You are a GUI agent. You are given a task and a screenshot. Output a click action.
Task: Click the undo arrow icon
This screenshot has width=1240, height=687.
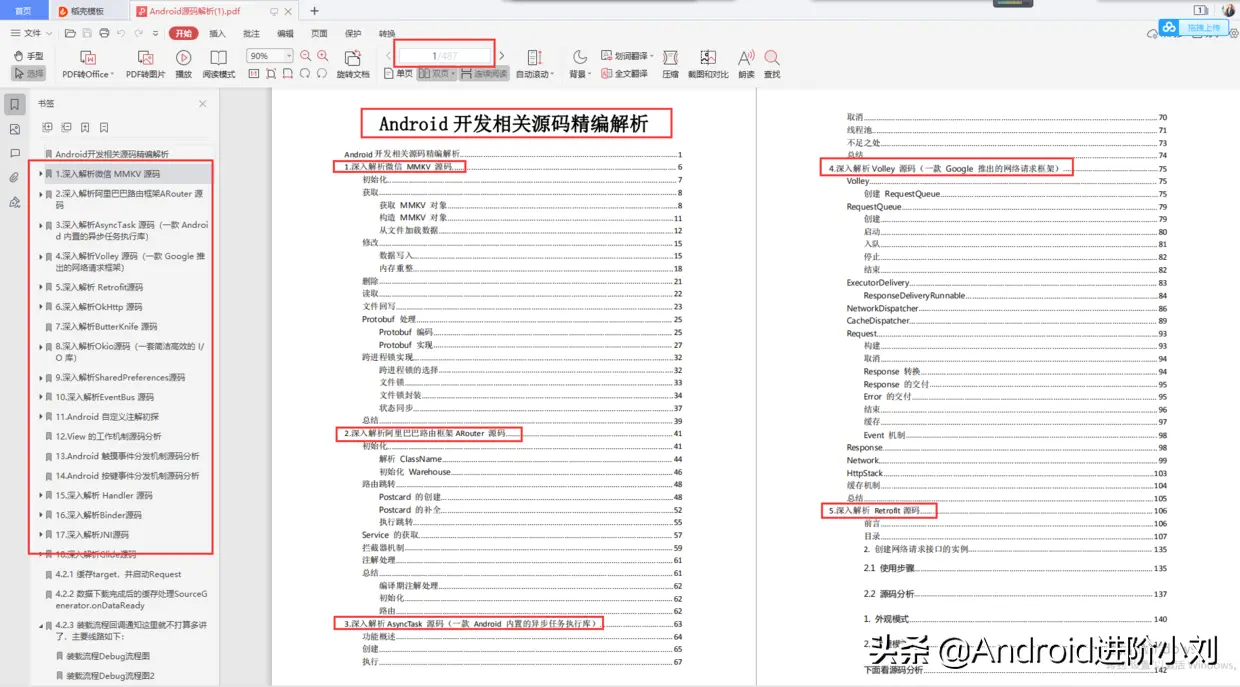120,33
